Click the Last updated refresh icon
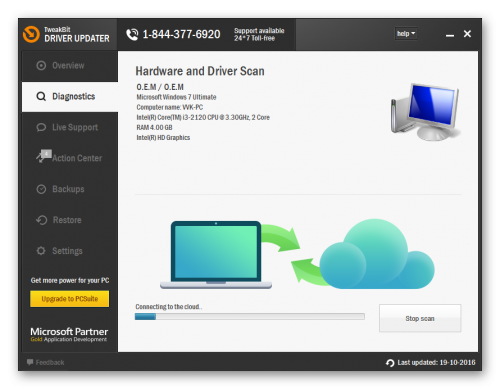Viewport: 500px width, 389px height. tap(390, 363)
